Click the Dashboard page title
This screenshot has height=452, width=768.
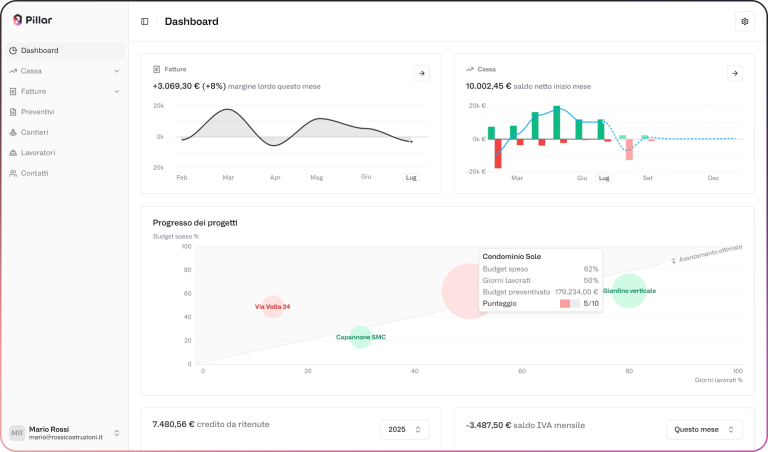tap(192, 22)
